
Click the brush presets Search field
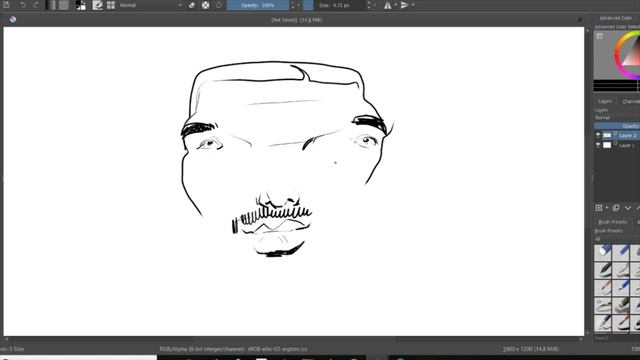(617, 338)
